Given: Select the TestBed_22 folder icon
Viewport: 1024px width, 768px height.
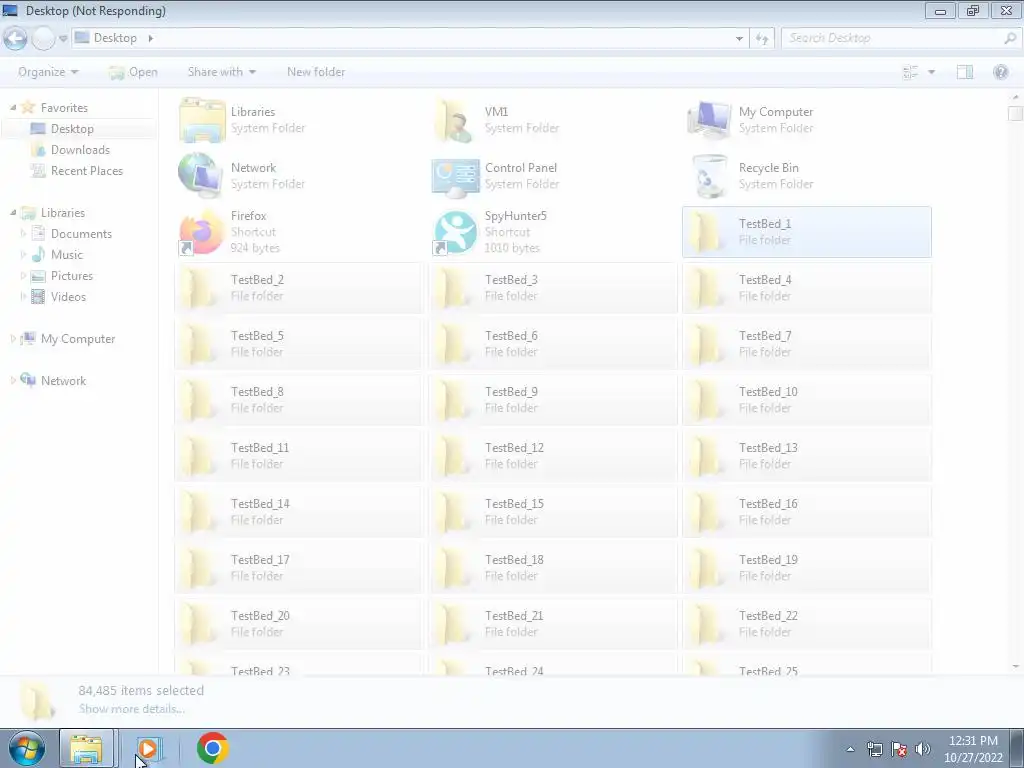Looking at the screenshot, I should [x=707, y=624].
